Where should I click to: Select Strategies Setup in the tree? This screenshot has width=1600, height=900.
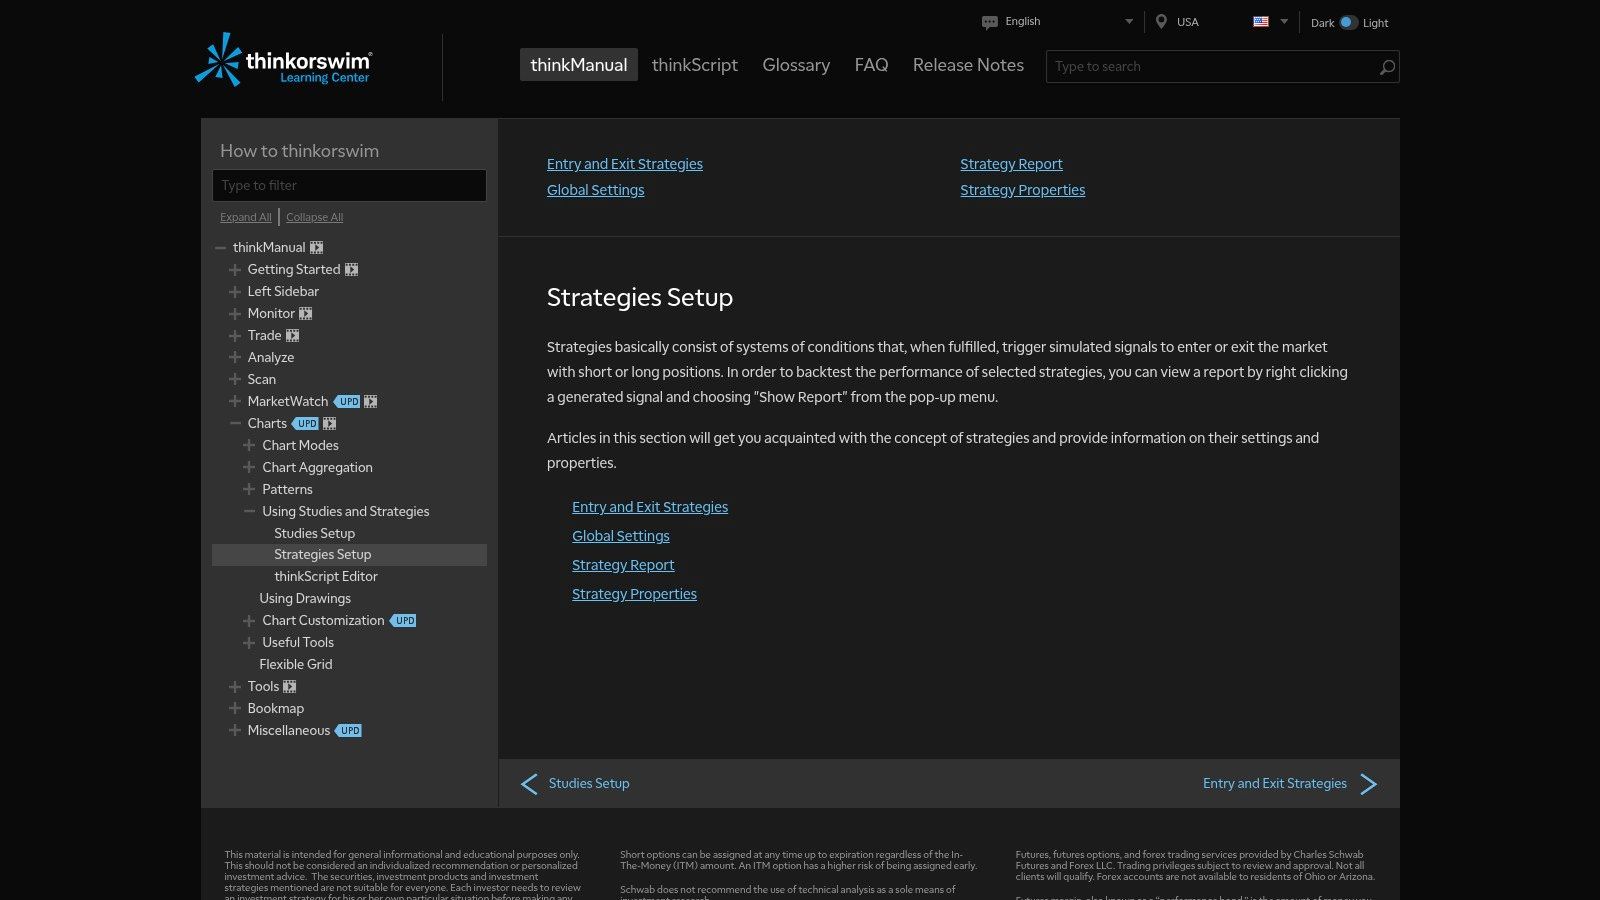pos(349,555)
